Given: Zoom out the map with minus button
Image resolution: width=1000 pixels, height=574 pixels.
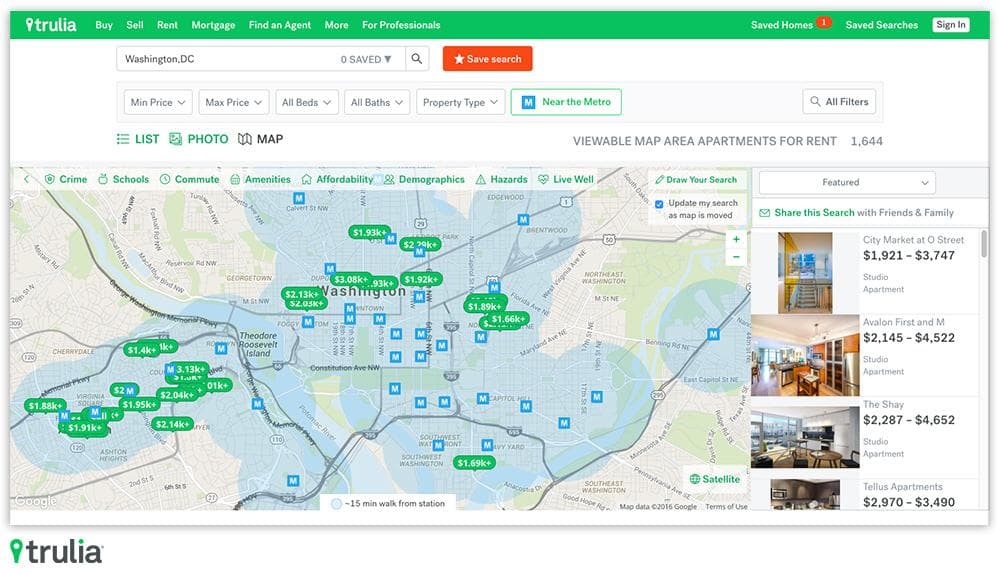Looking at the screenshot, I should pos(736,257).
